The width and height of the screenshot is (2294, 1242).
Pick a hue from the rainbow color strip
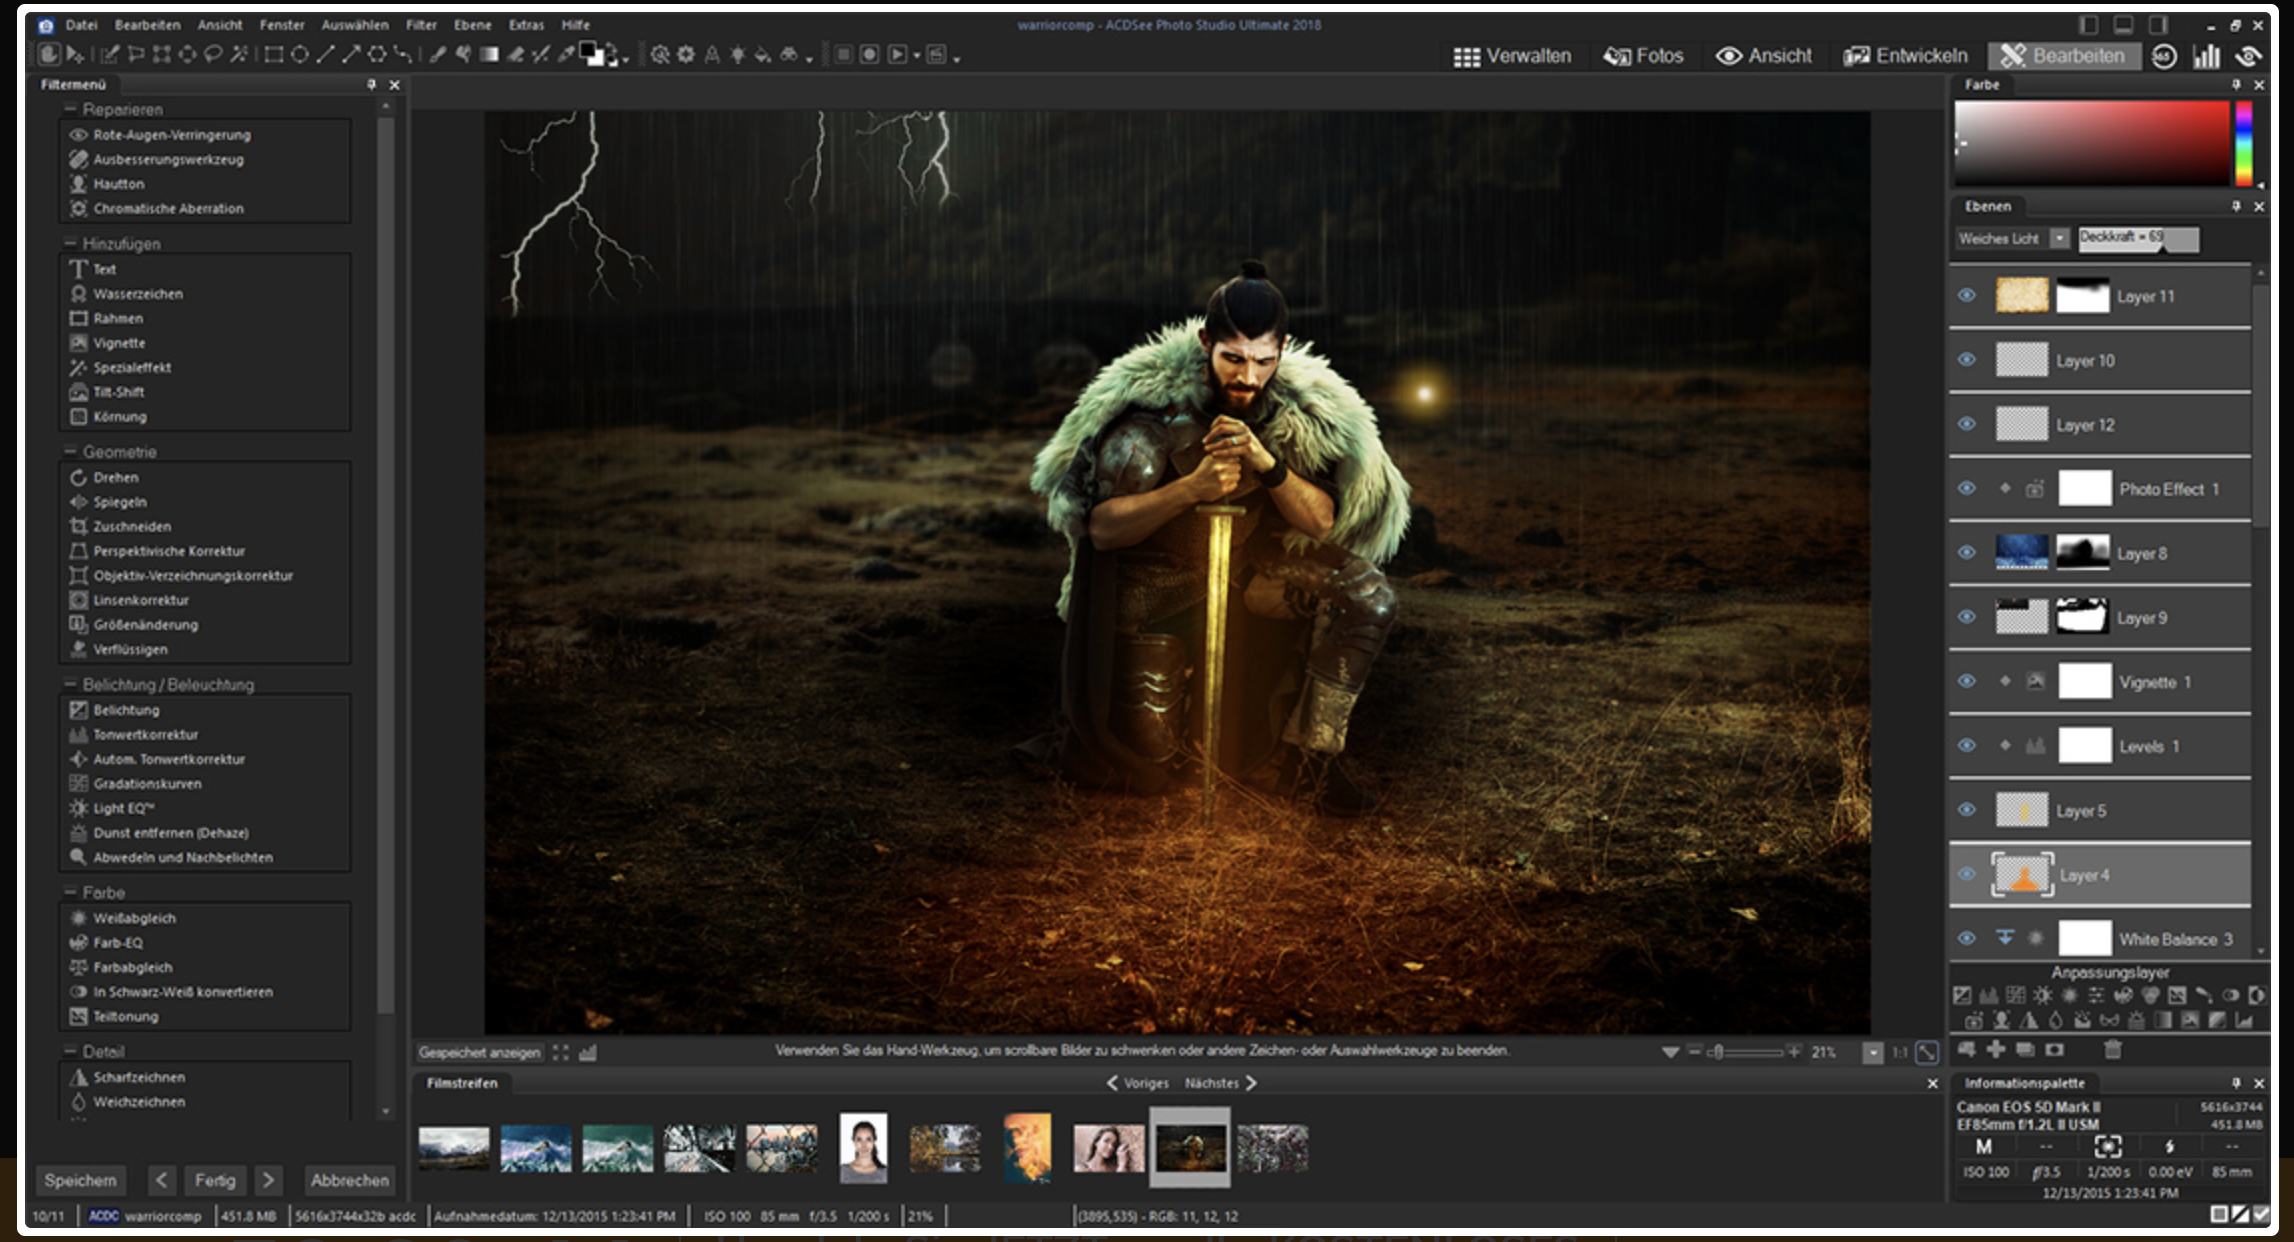click(2244, 143)
